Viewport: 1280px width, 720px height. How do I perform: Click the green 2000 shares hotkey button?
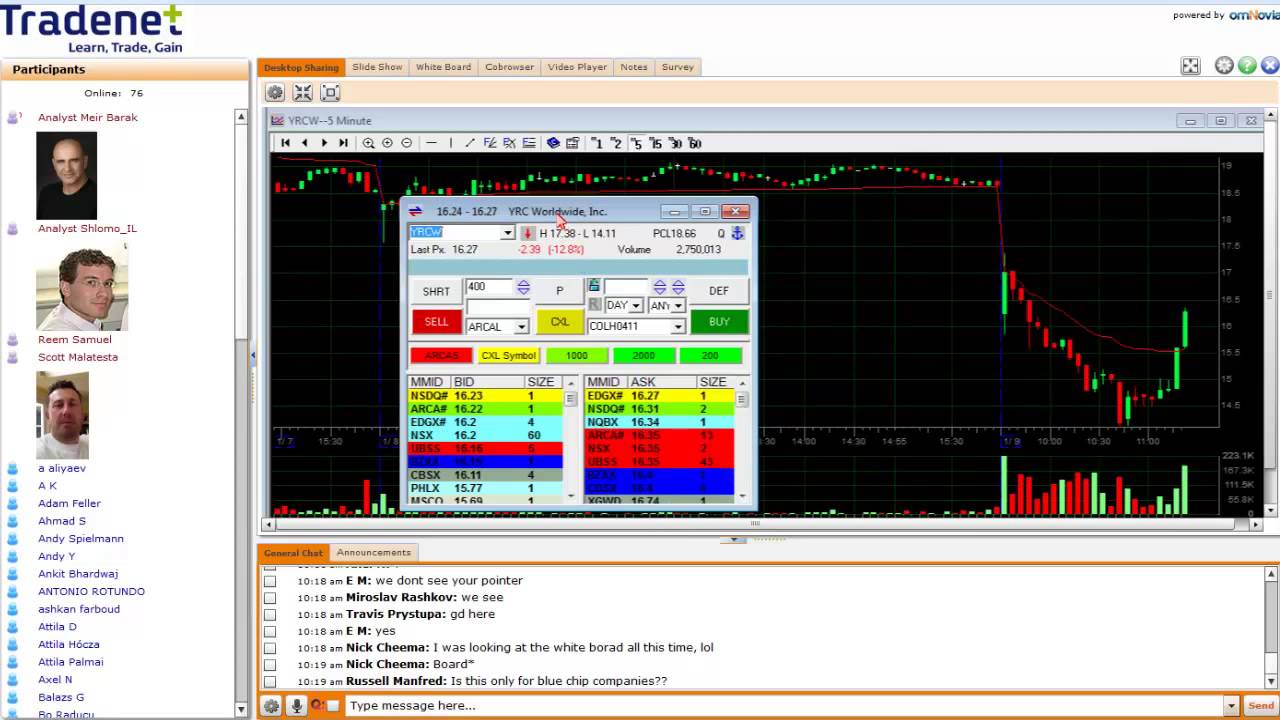click(643, 355)
